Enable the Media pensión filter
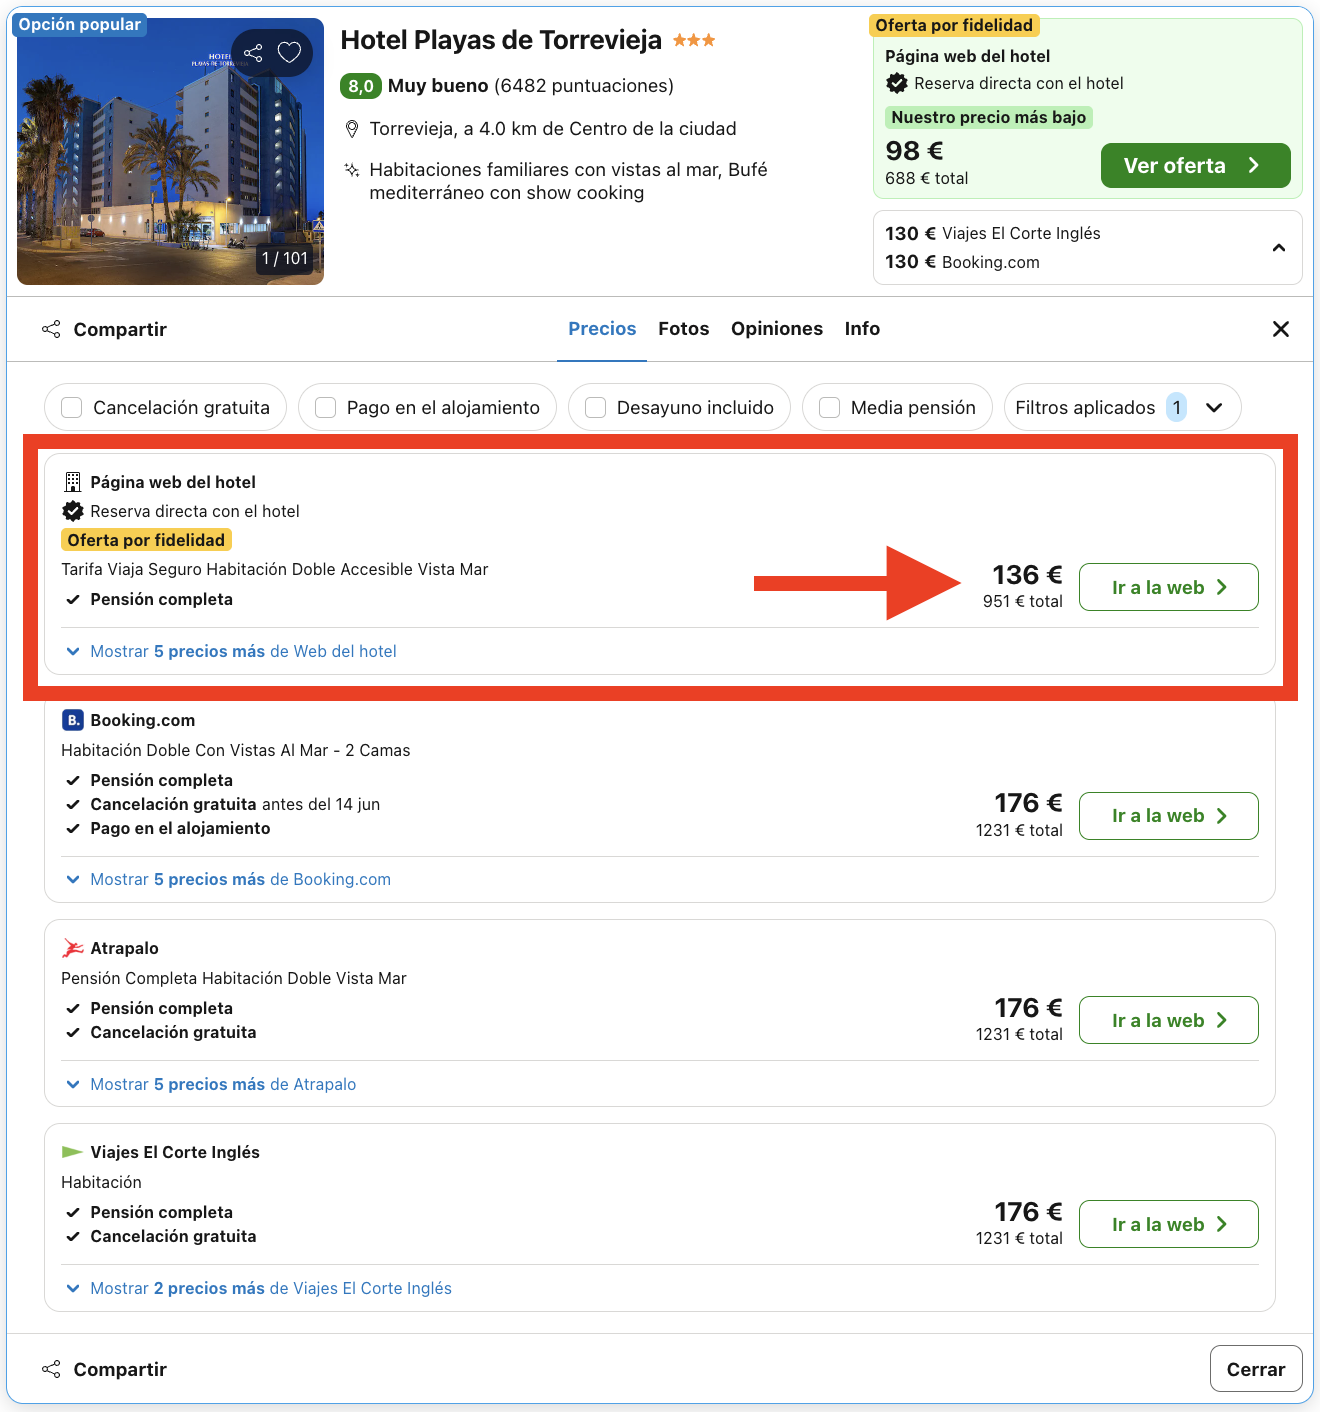The image size is (1320, 1412). pyautogui.click(x=828, y=407)
